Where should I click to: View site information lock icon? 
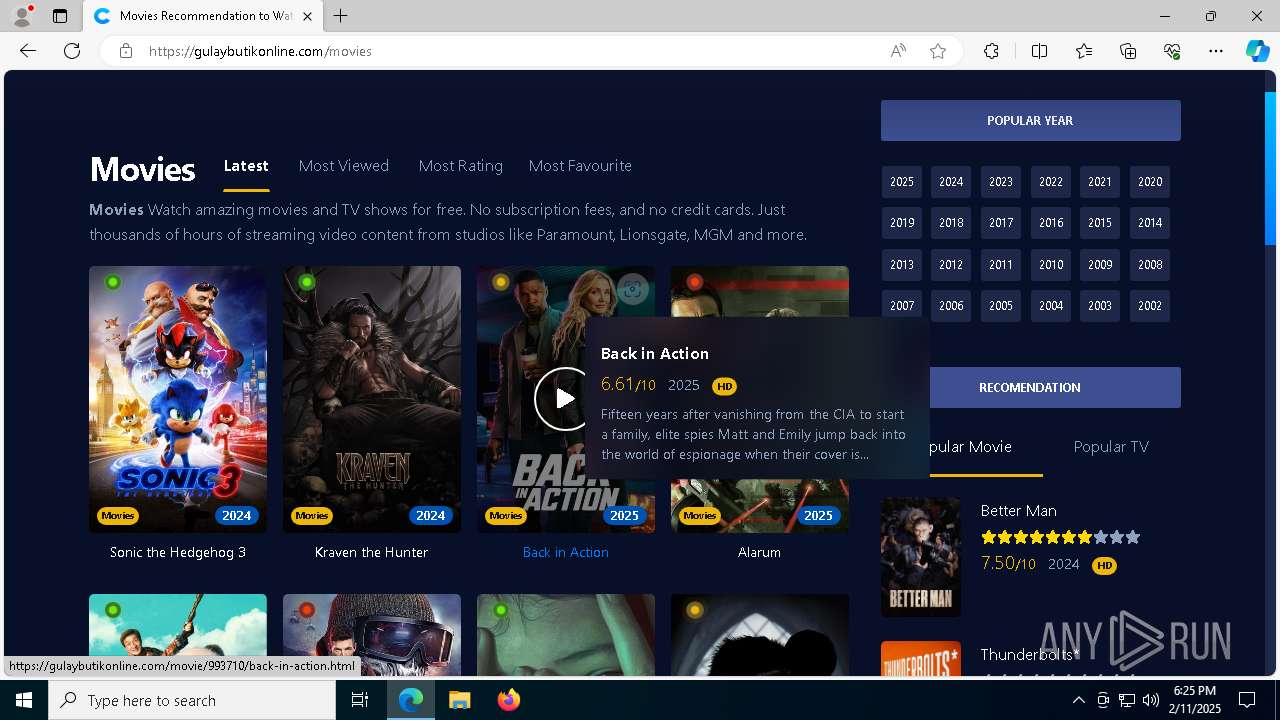(125, 51)
